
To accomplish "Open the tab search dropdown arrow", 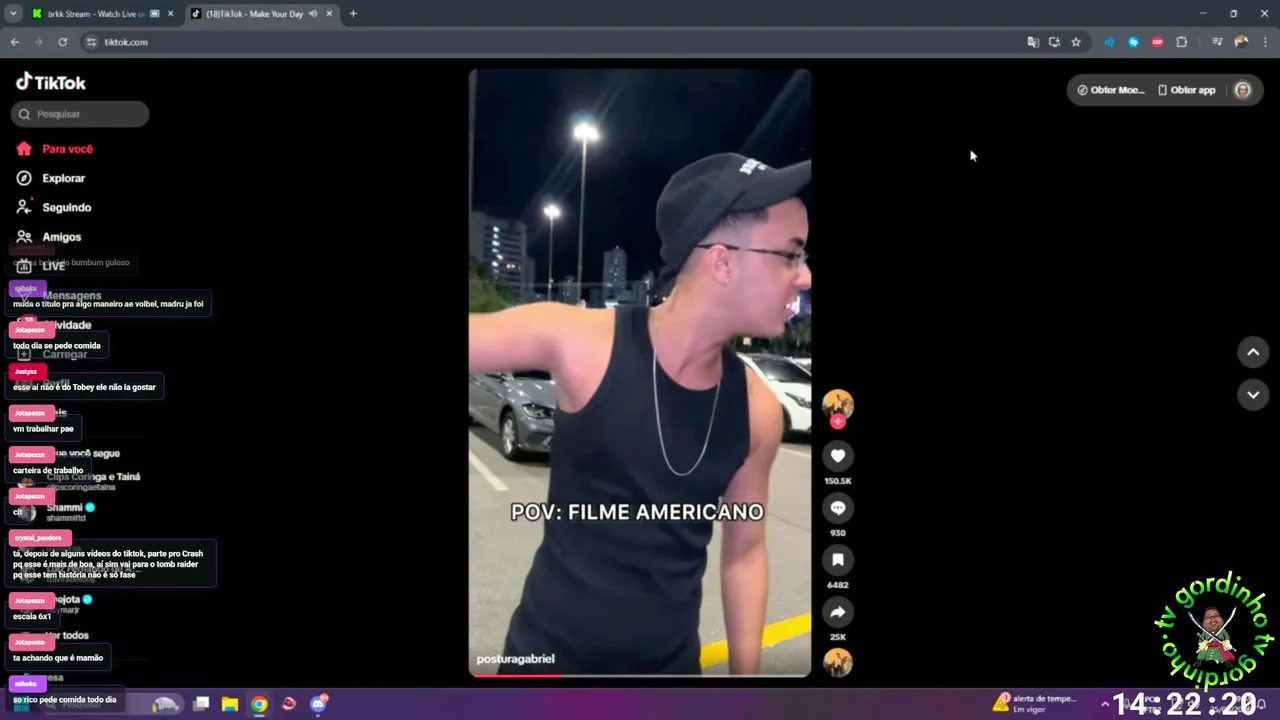I will pos(13,14).
